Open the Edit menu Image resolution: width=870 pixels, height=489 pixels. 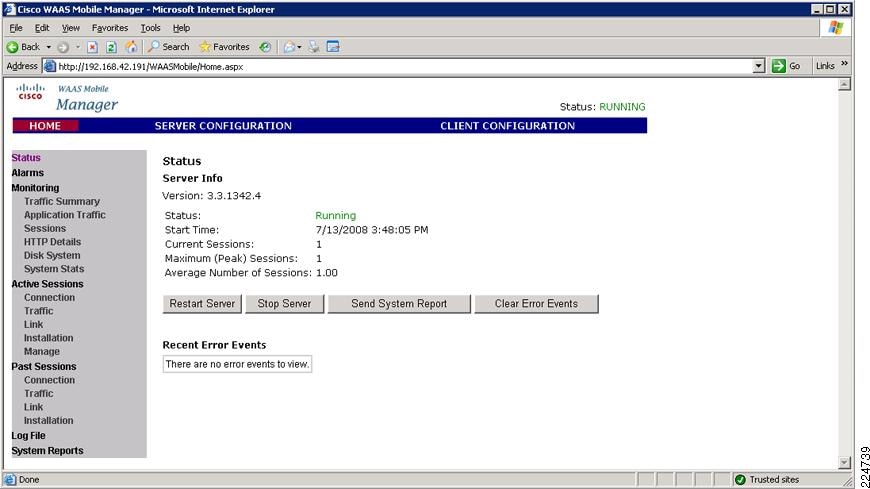(x=42, y=28)
